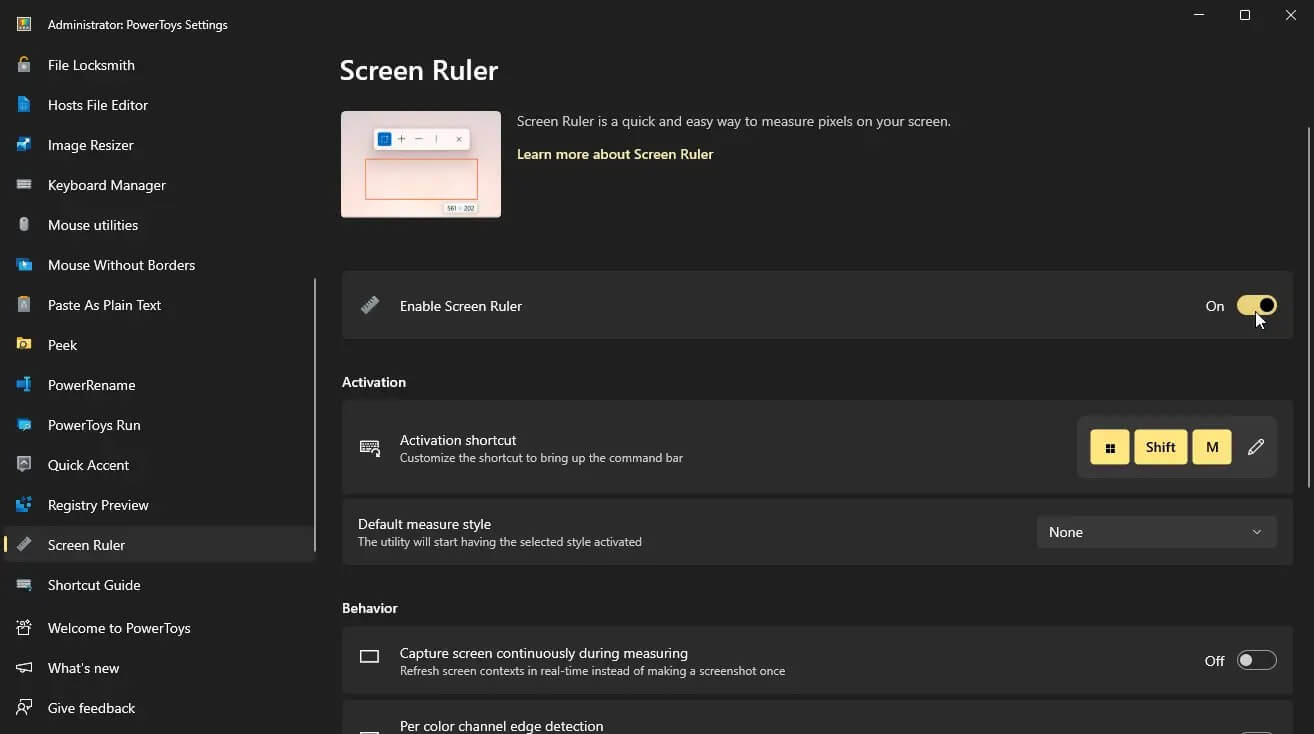Click the Screen Ruler preview thumbnail

[x=421, y=164]
